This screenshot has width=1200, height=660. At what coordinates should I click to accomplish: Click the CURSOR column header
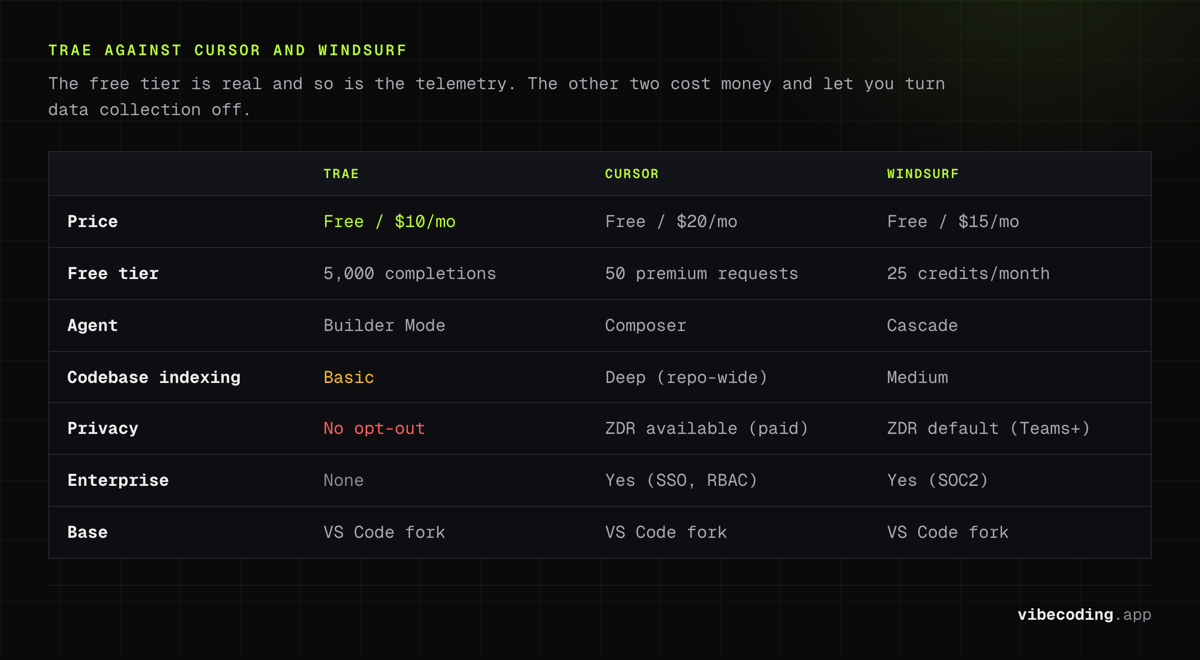coord(632,174)
